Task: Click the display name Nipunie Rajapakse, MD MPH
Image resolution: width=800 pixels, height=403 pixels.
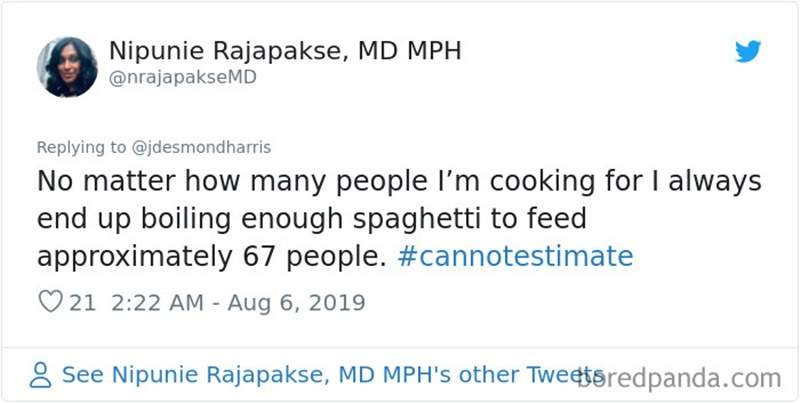Action: coord(284,51)
